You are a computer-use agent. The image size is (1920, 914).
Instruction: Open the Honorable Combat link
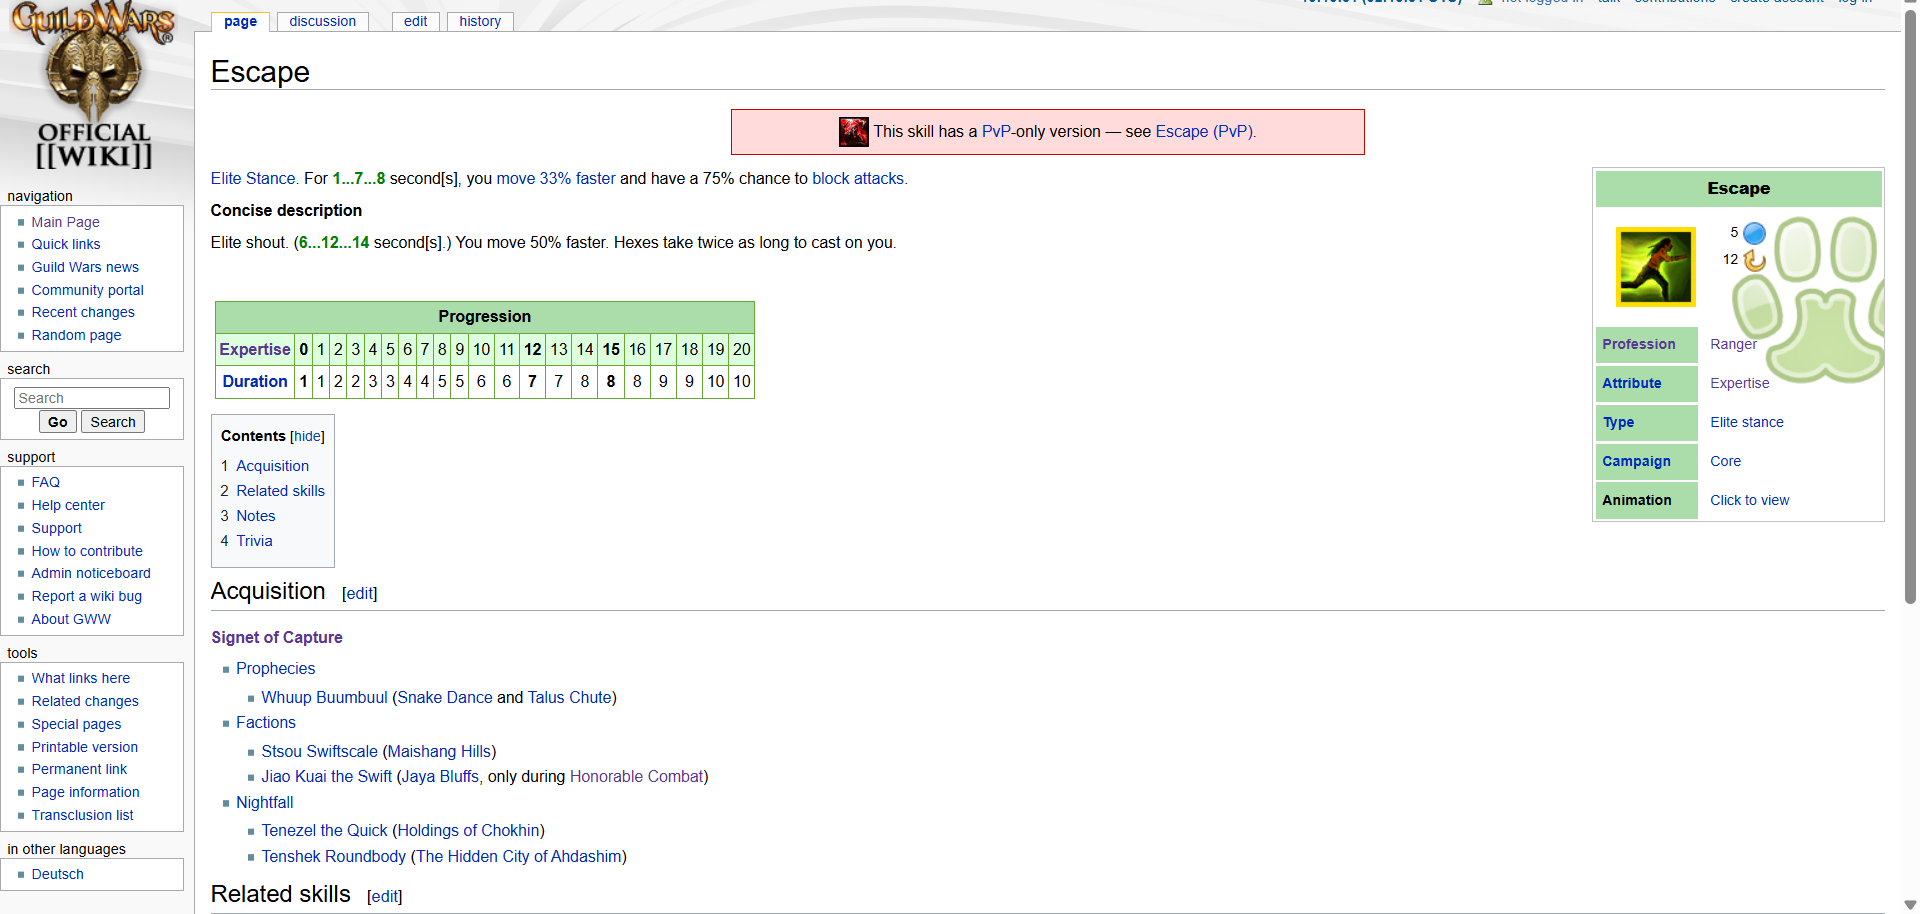(636, 776)
